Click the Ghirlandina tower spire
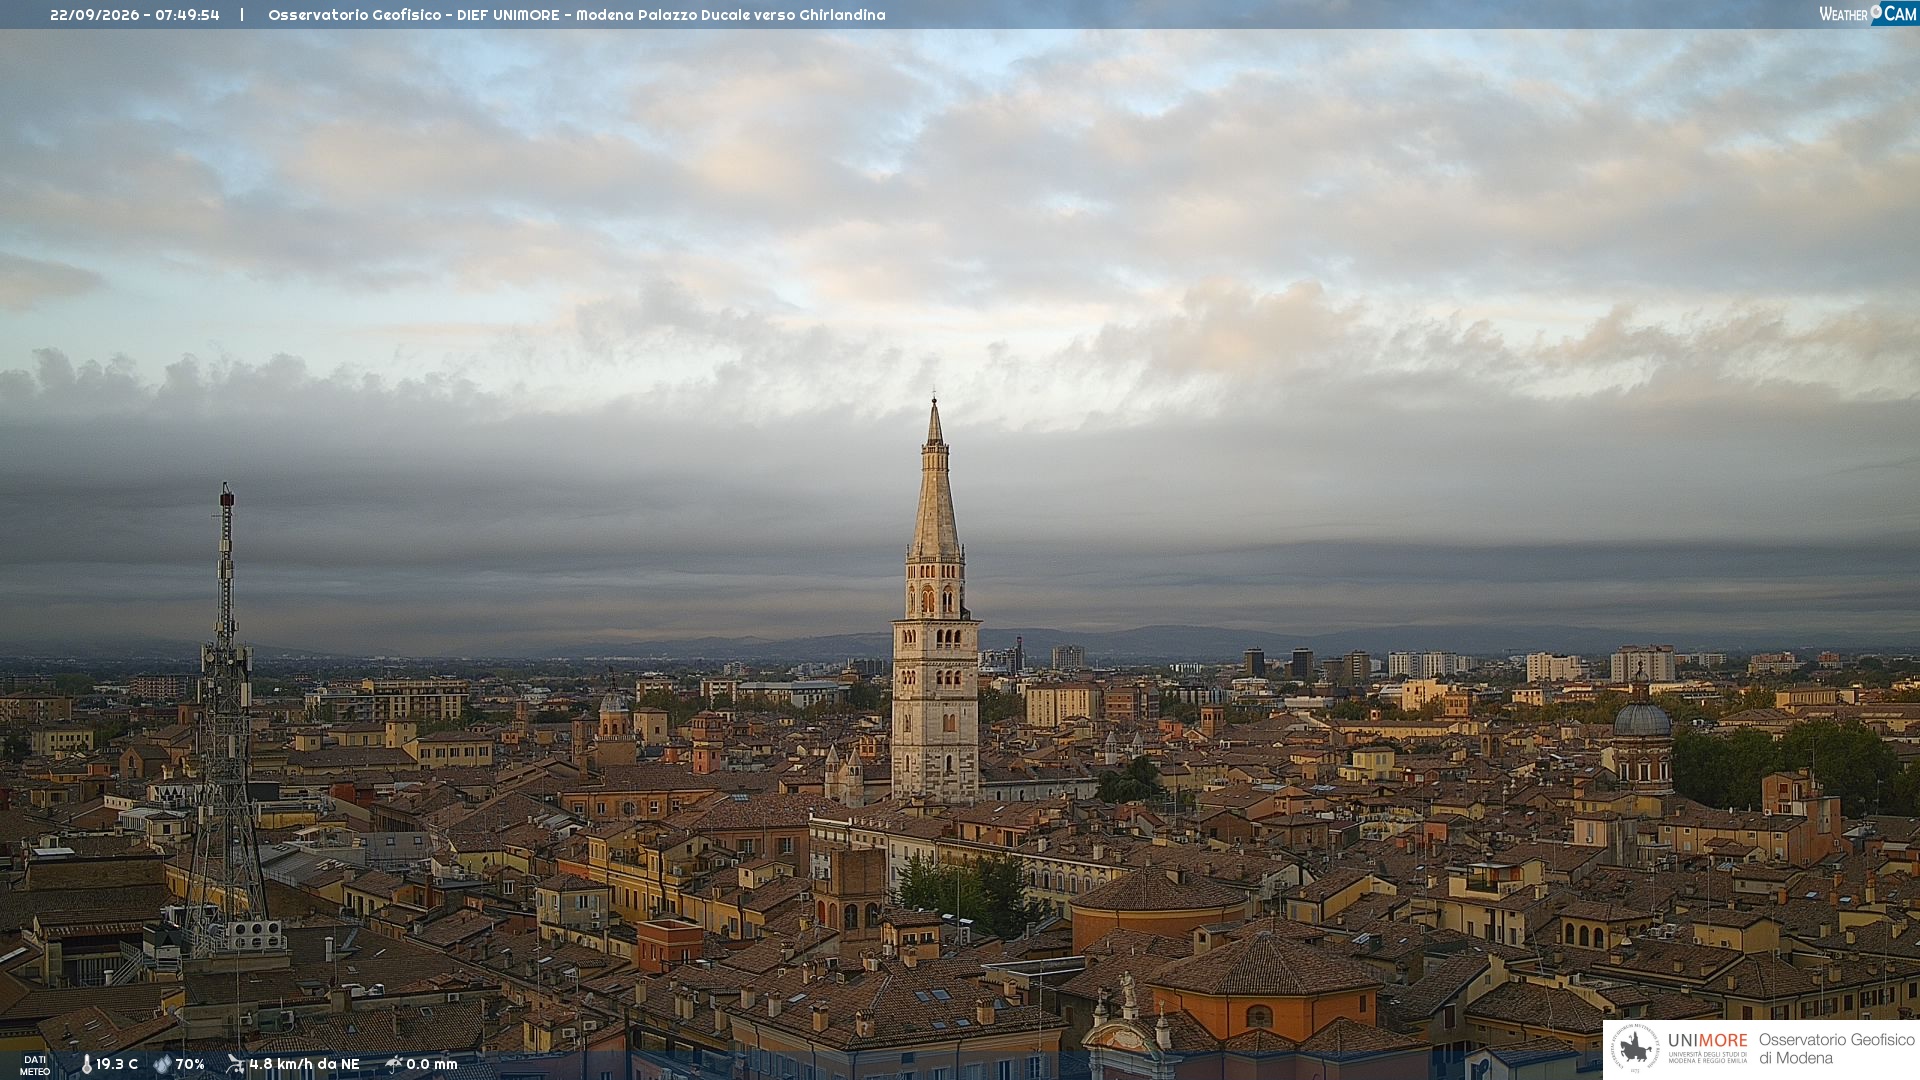This screenshot has width=1920, height=1080. coord(935,478)
